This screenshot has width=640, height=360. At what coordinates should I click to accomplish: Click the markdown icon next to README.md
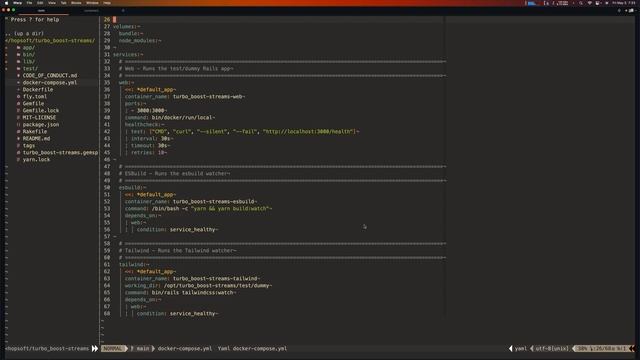[18, 138]
